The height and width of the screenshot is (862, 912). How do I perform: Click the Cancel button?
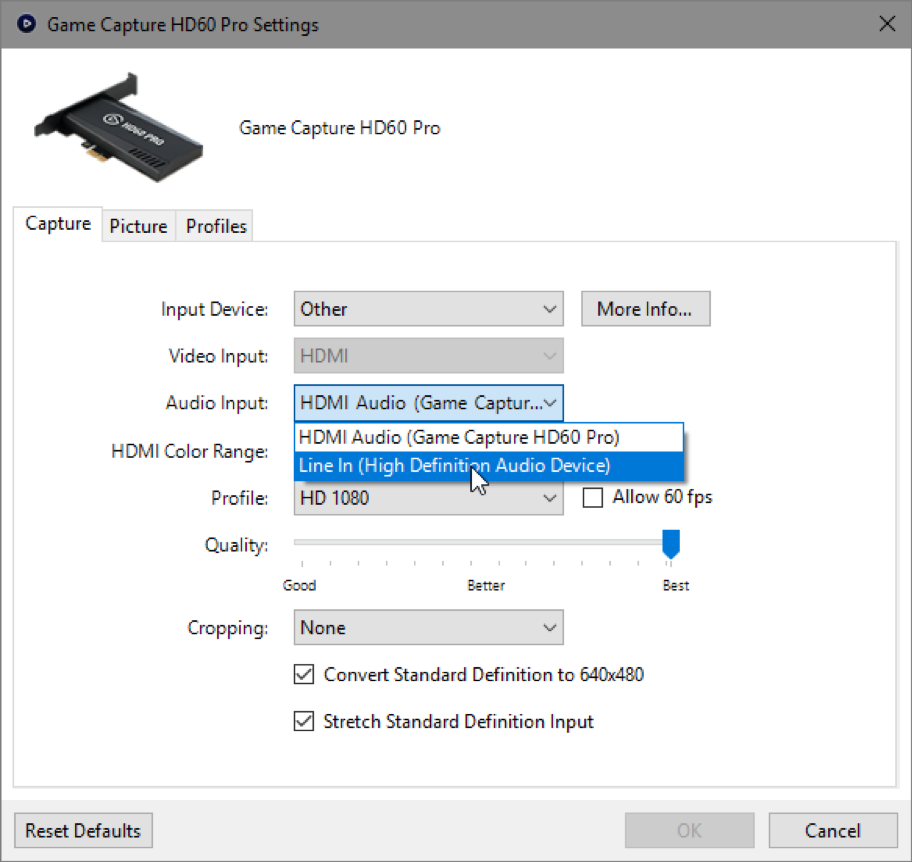[833, 830]
